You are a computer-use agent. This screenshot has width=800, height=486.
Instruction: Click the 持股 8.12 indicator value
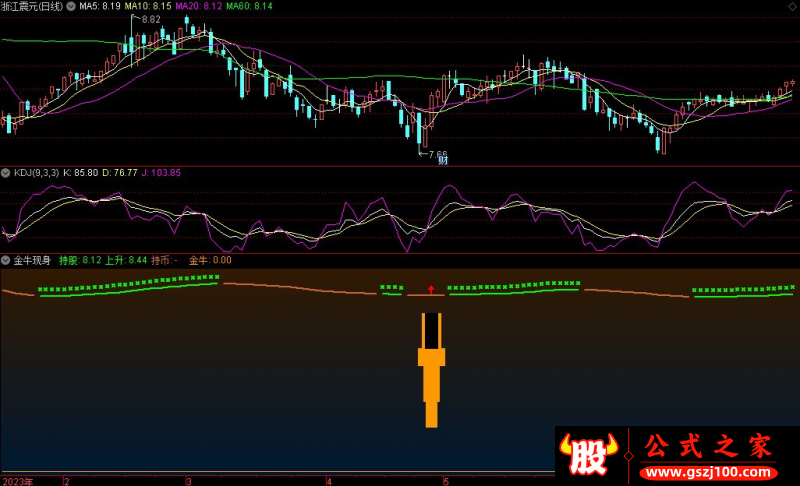(80, 259)
